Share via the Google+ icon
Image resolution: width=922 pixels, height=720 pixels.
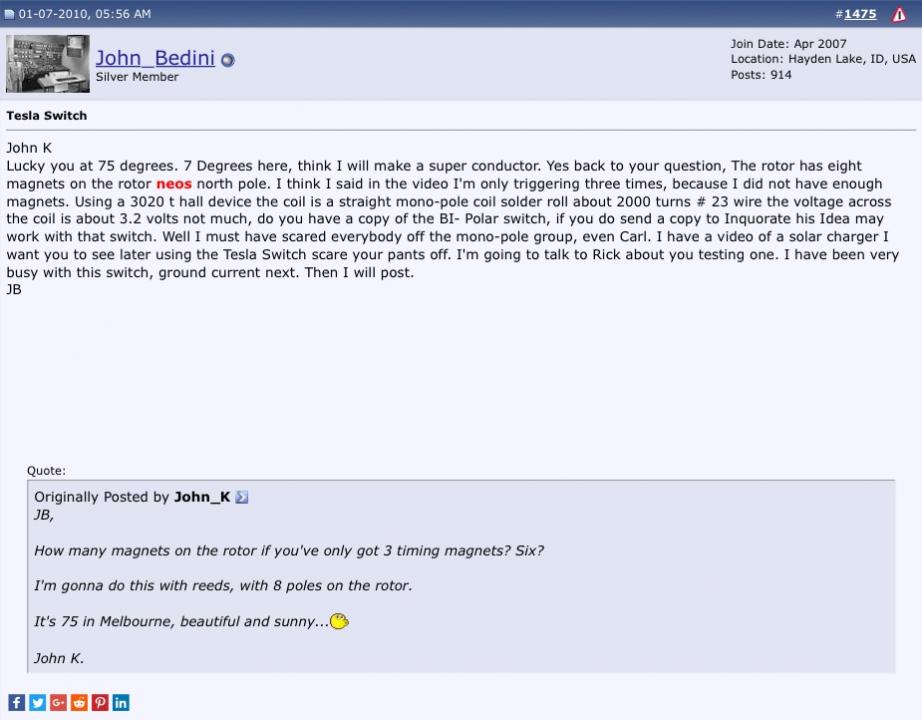tap(58, 702)
